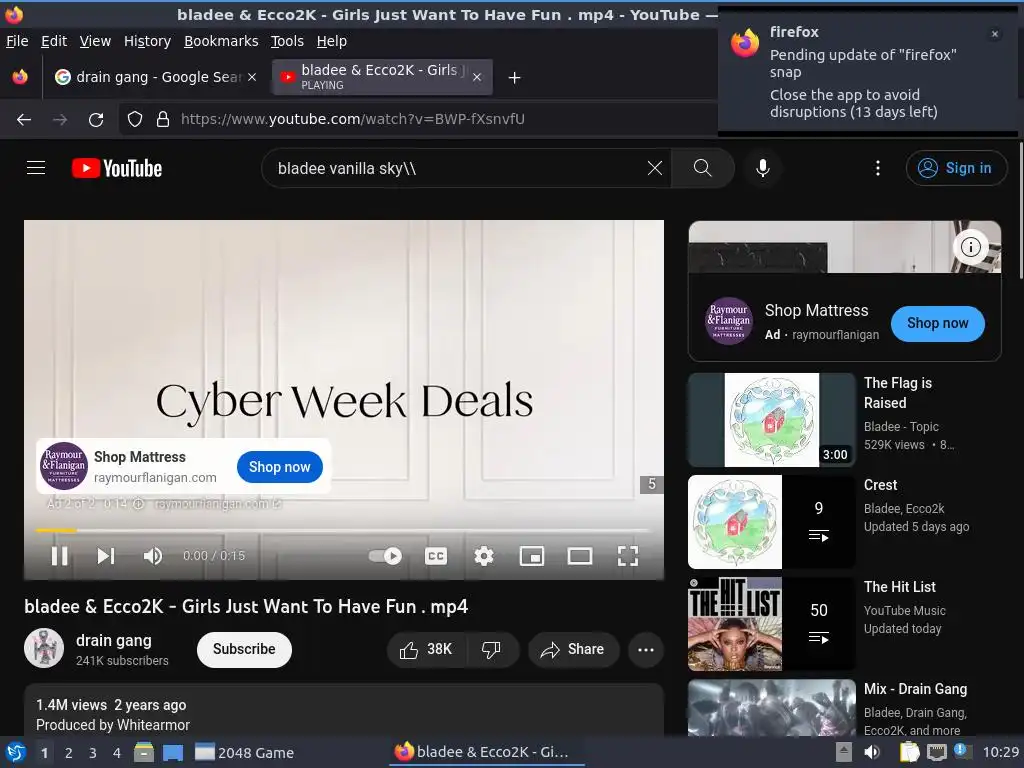
Task: Toggle closed captions
Action: 436,556
